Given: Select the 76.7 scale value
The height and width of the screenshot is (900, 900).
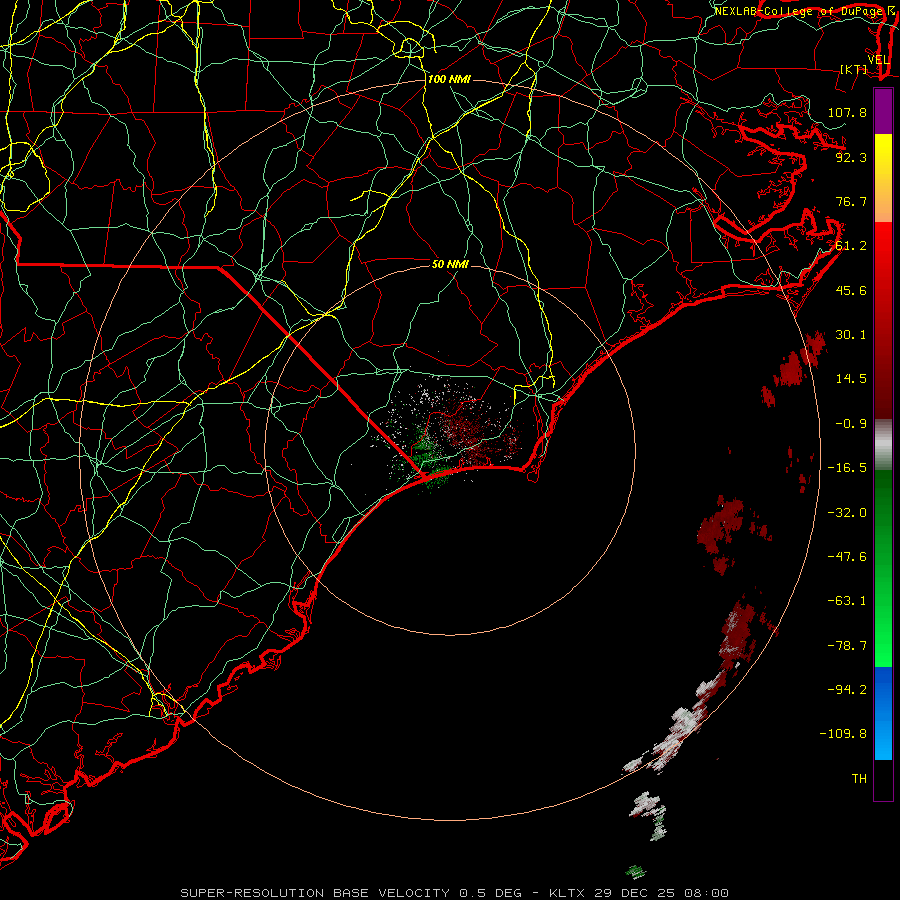Looking at the screenshot, I should (851, 201).
